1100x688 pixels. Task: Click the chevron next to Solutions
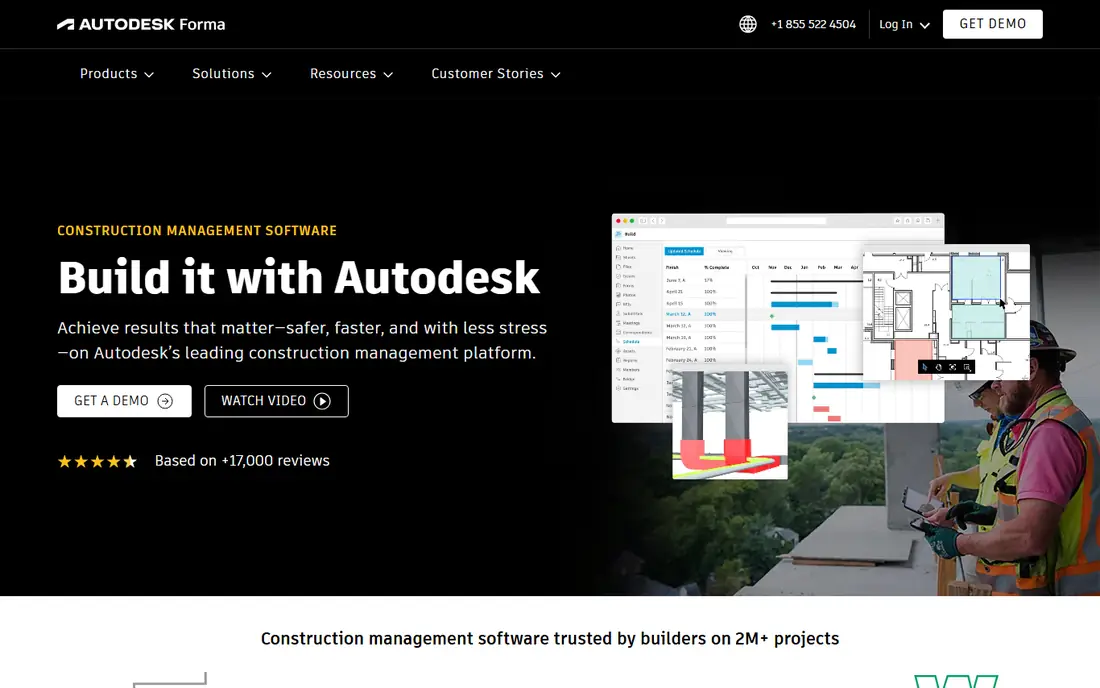pyautogui.click(x=267, y=74)
